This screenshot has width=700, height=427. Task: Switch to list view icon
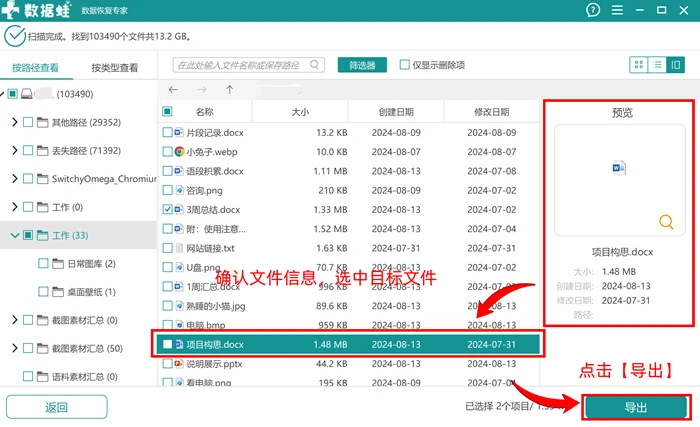point(657,65)
